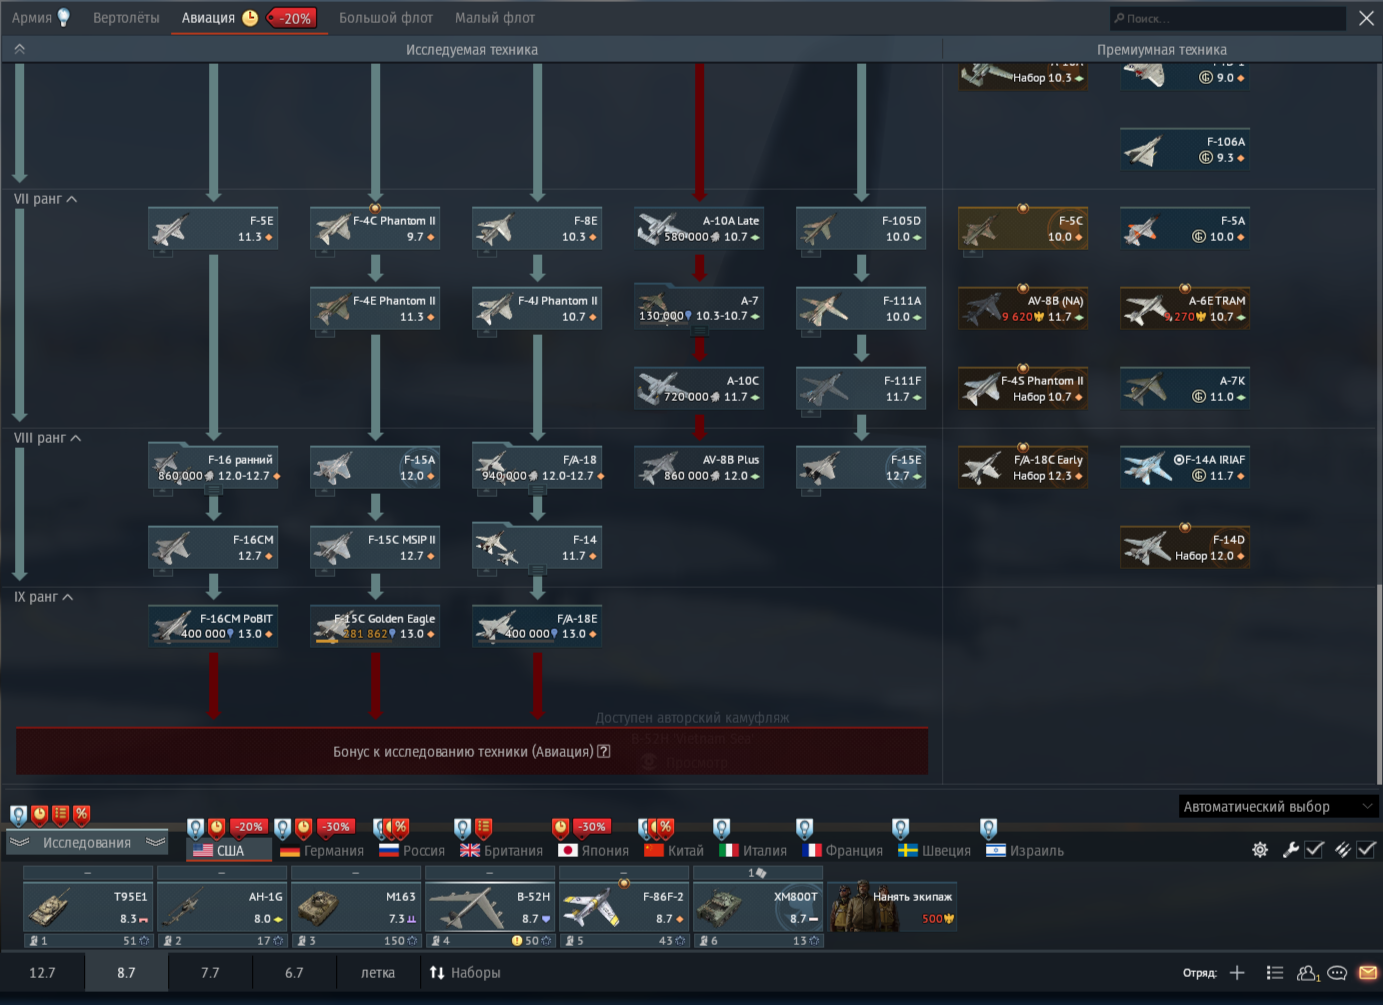Collapse the research tree with top-left chevrons
Viewport: 1383px width, 1005px height.
tap(19, 49)
